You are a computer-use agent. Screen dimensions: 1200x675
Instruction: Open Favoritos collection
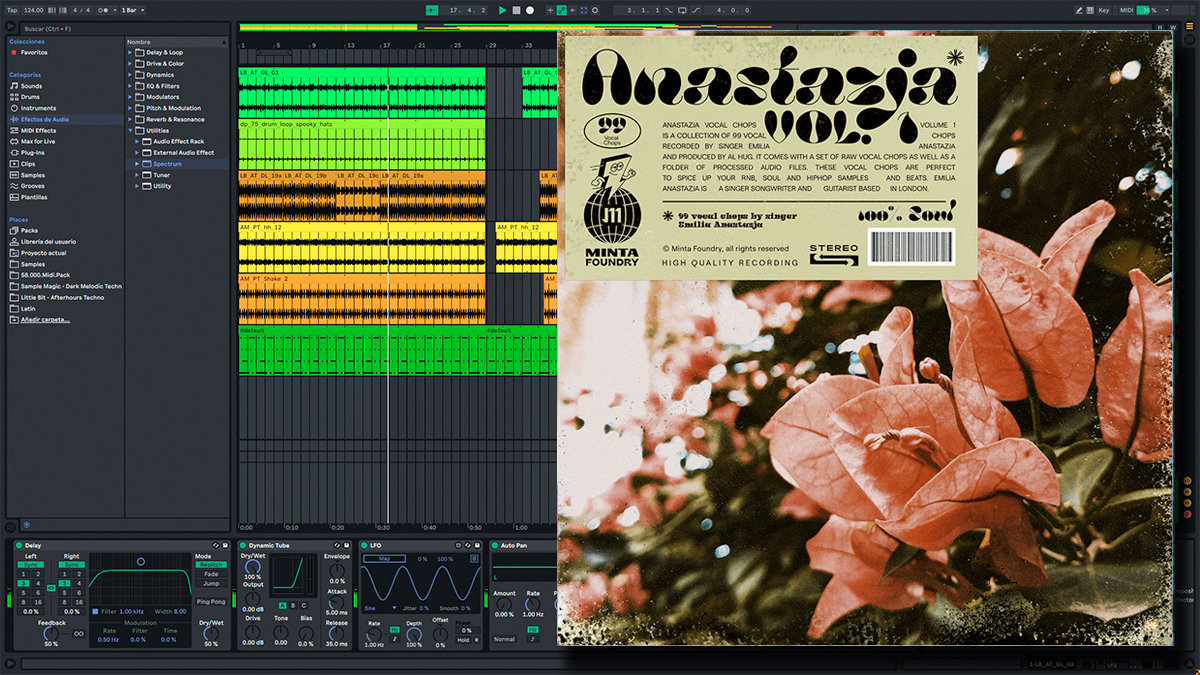click(x=34, y=52)
